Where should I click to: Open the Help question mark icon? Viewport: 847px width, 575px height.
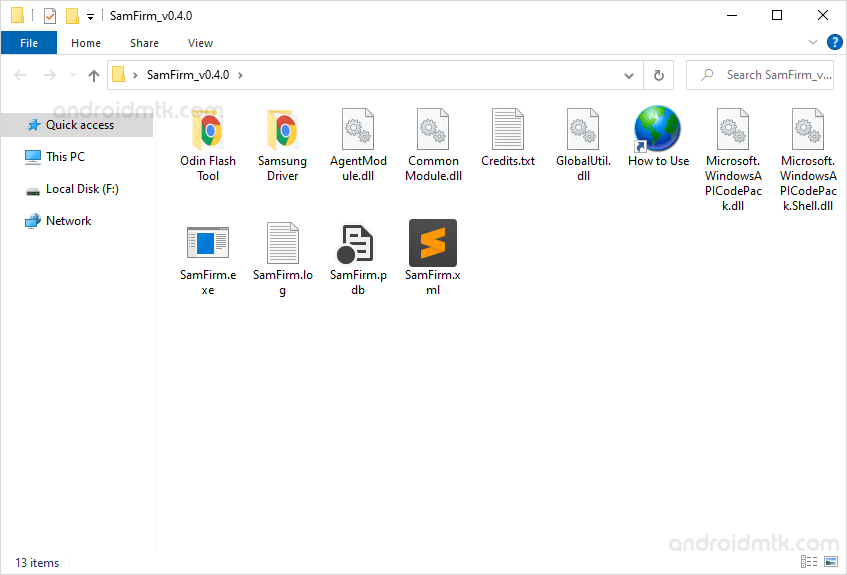pos(835,42)
